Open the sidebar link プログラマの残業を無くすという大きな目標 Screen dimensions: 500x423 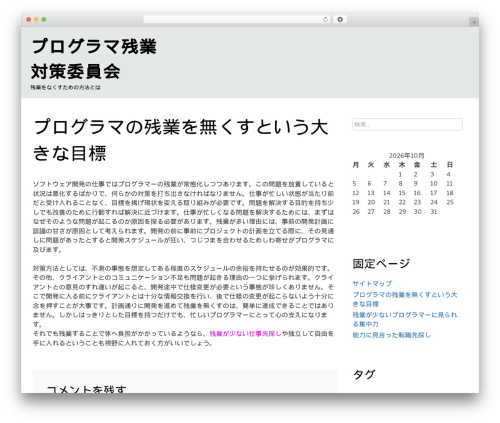tap(405, 299)
